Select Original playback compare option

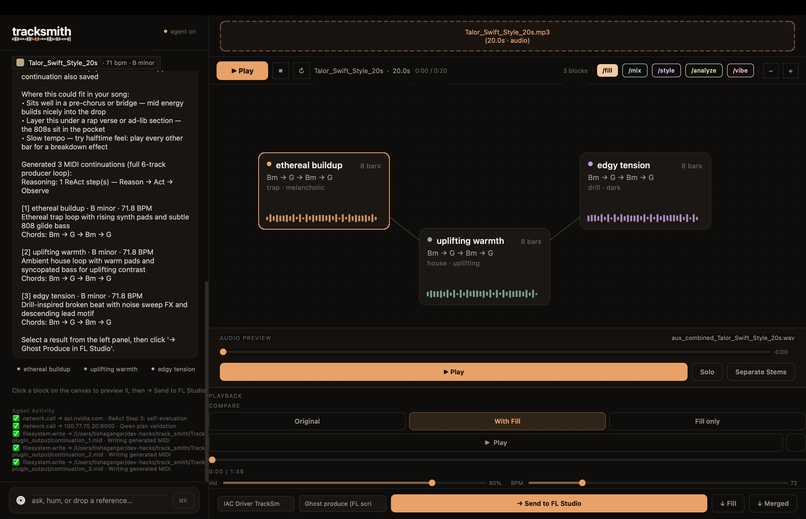[307, 421]
